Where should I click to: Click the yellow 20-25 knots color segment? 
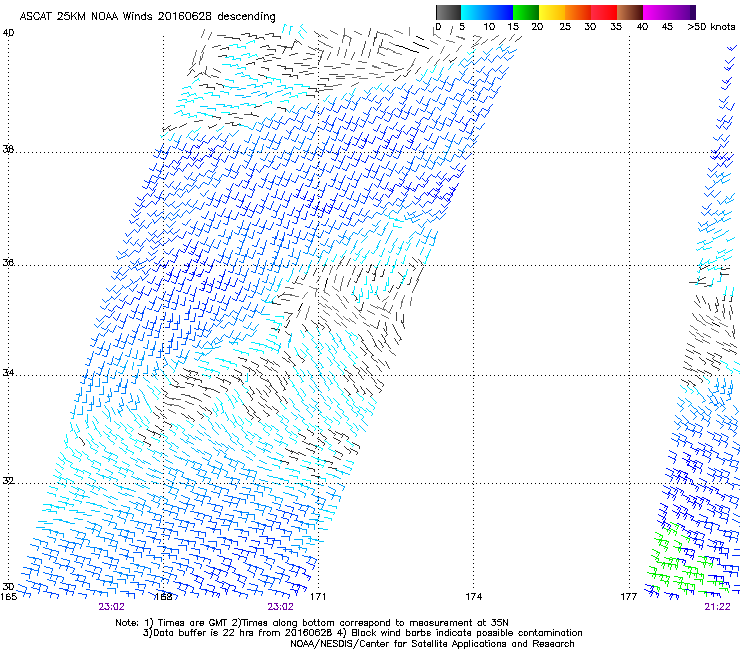click(552, 12)
